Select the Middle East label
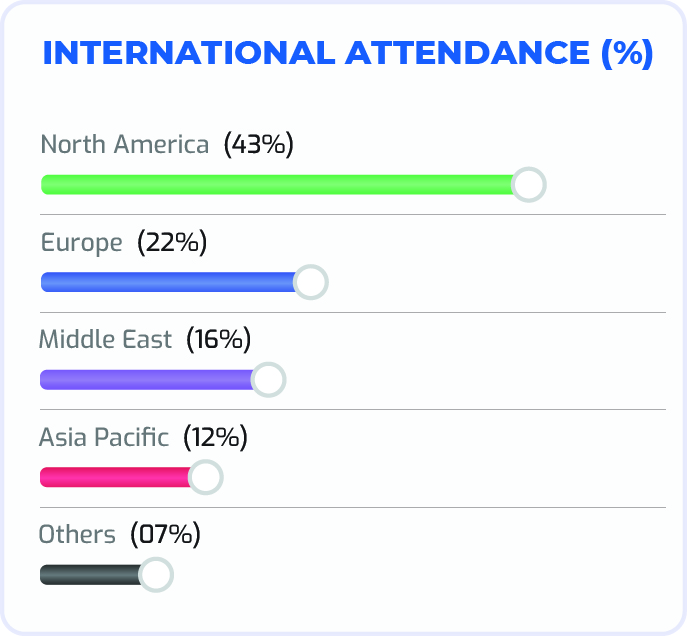The width and height of the screenshot is (687, 636). [106, 340]
